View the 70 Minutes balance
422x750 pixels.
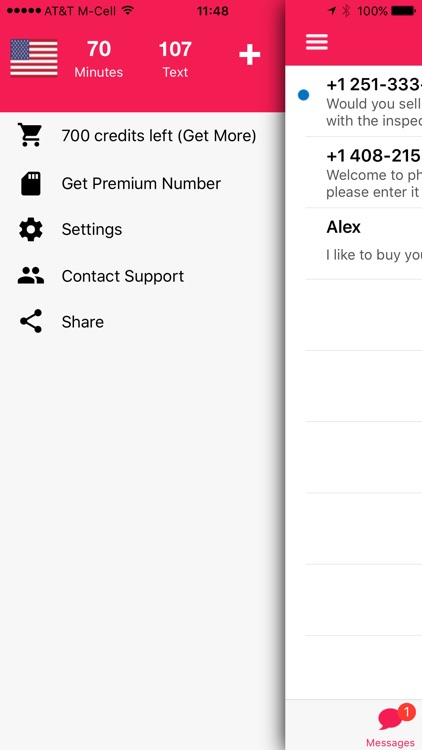click(x=99, y=59)
